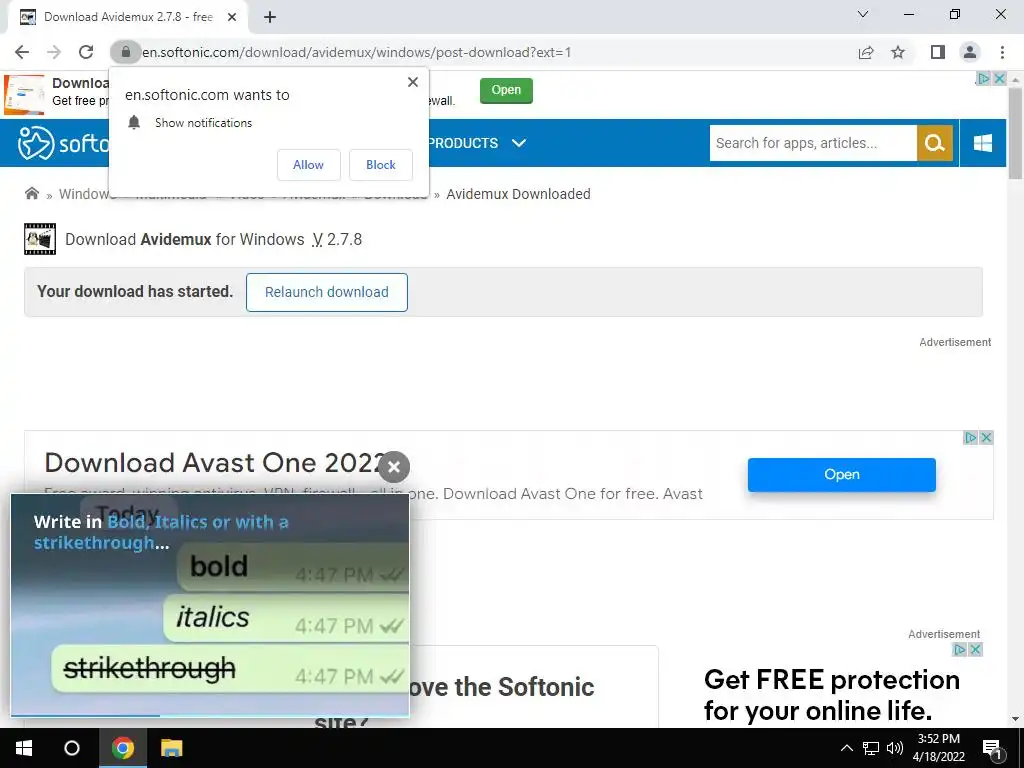The image size is (1024, 768).
Task: Expand the PRODUCTS menu chevron
Action: (519, 142)
